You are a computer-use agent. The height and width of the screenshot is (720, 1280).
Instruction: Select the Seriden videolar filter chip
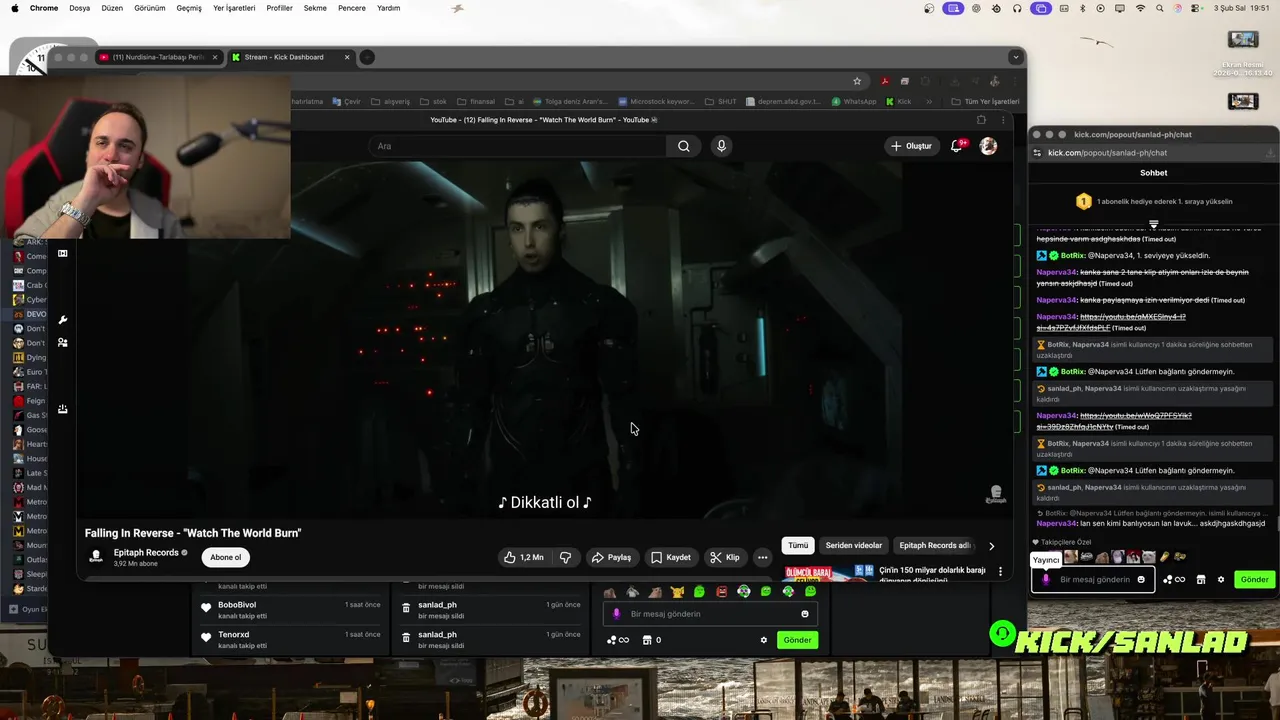point(854,546)
